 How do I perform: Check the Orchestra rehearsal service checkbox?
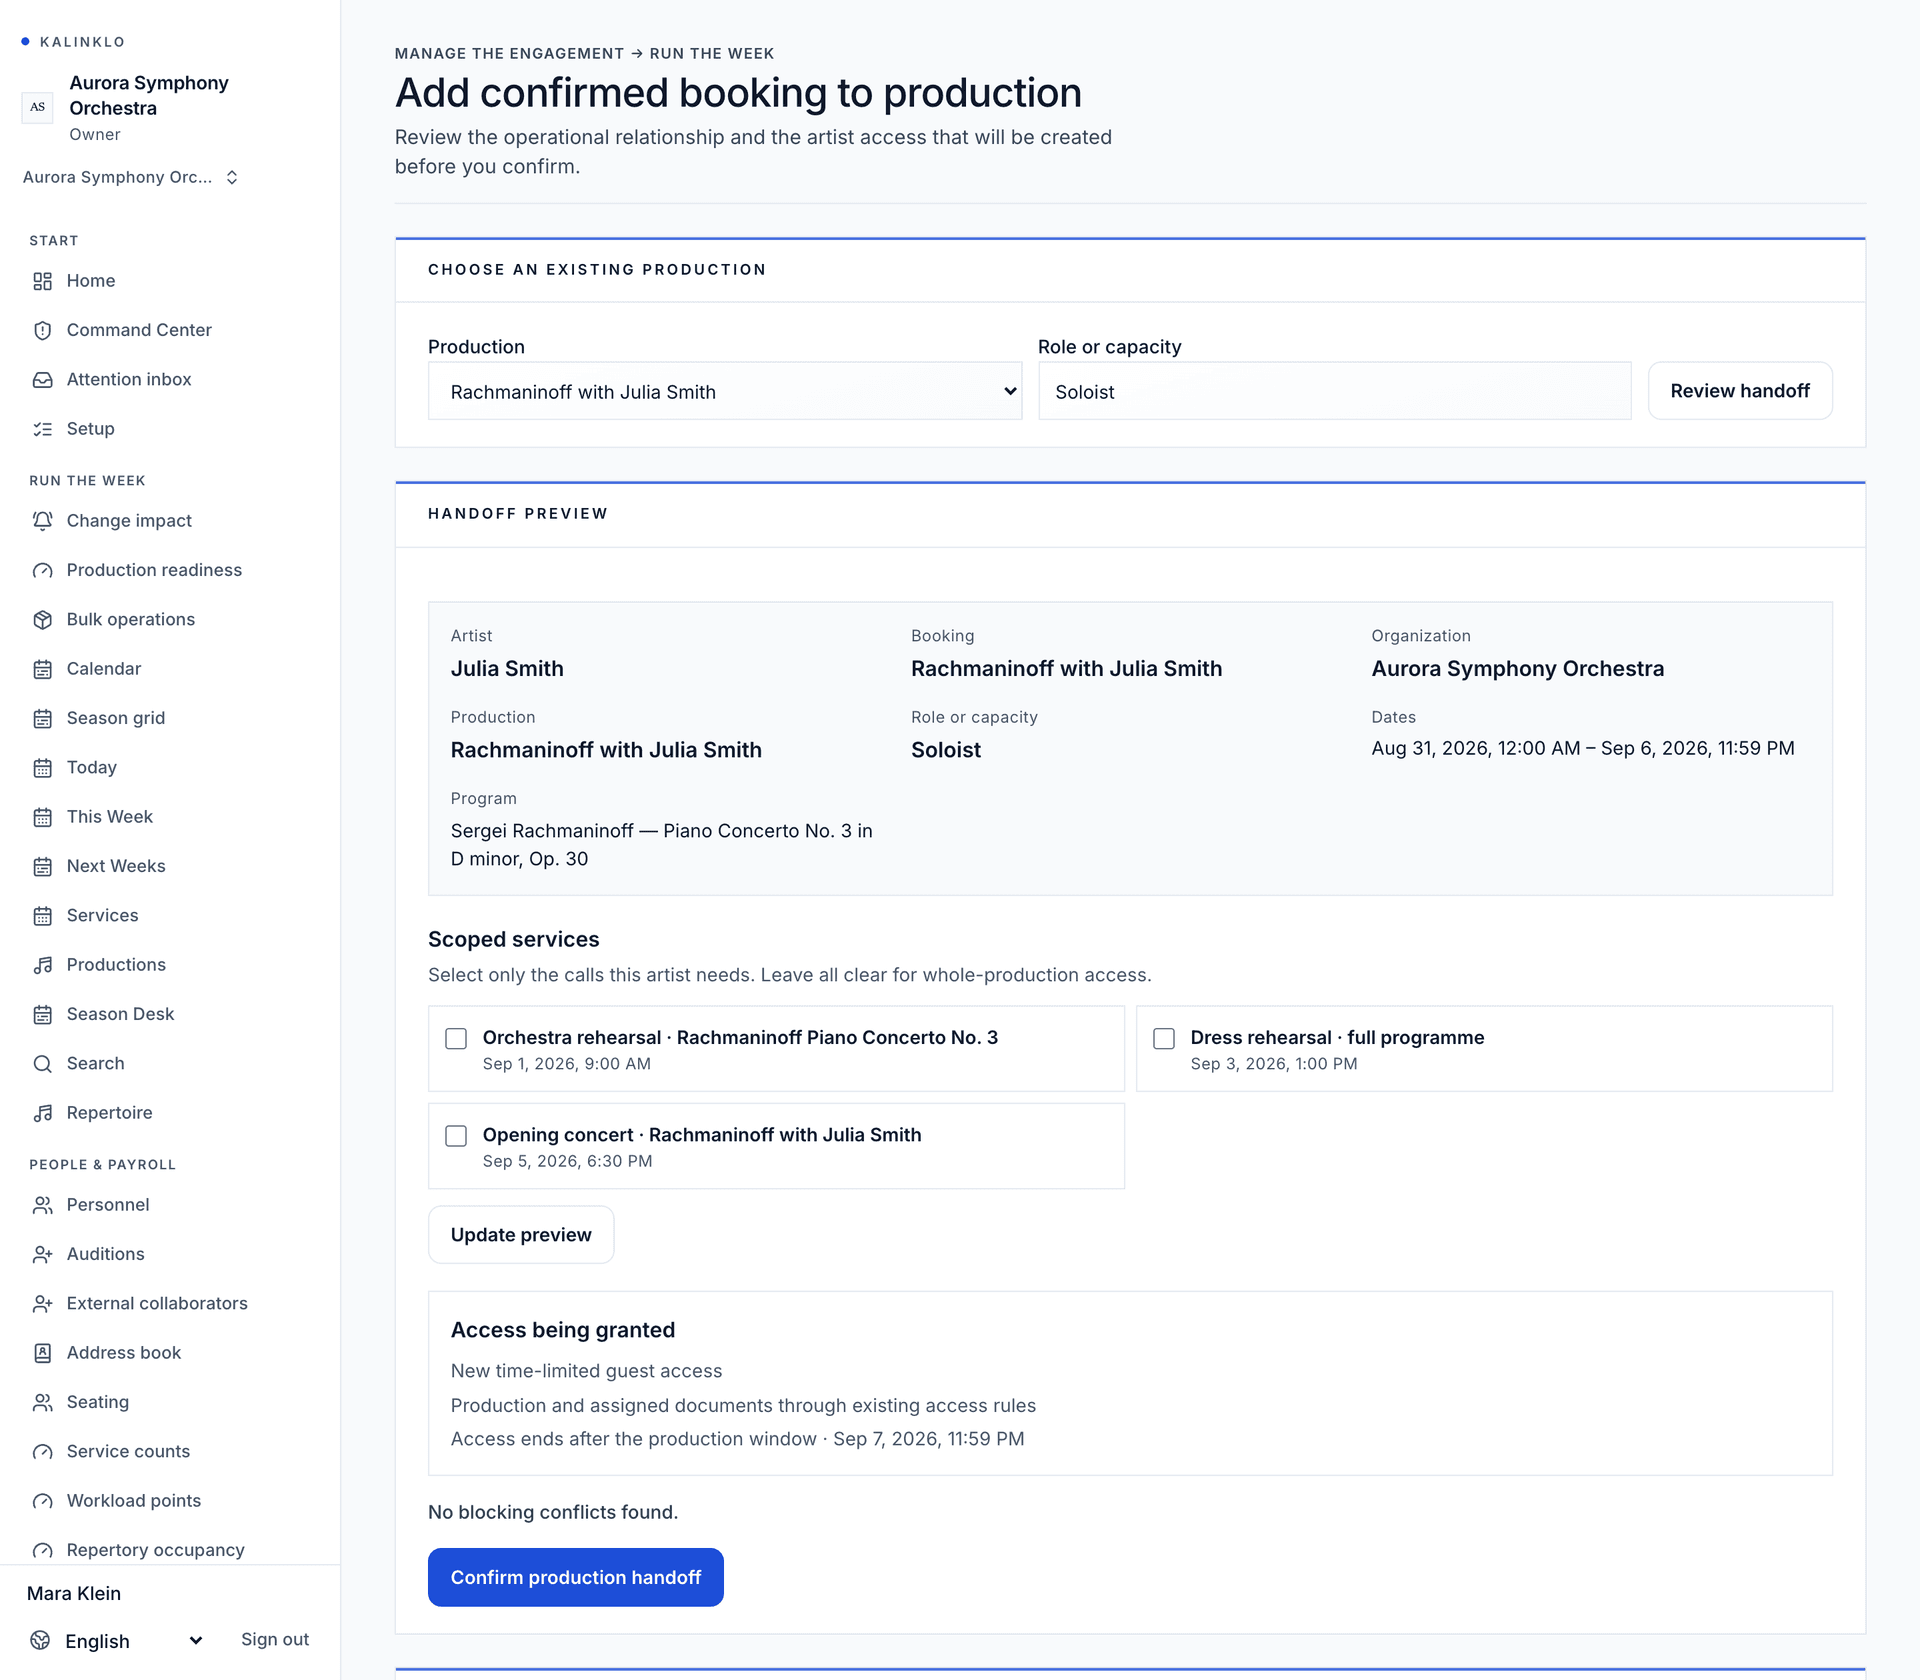(x=456, y=1038)
